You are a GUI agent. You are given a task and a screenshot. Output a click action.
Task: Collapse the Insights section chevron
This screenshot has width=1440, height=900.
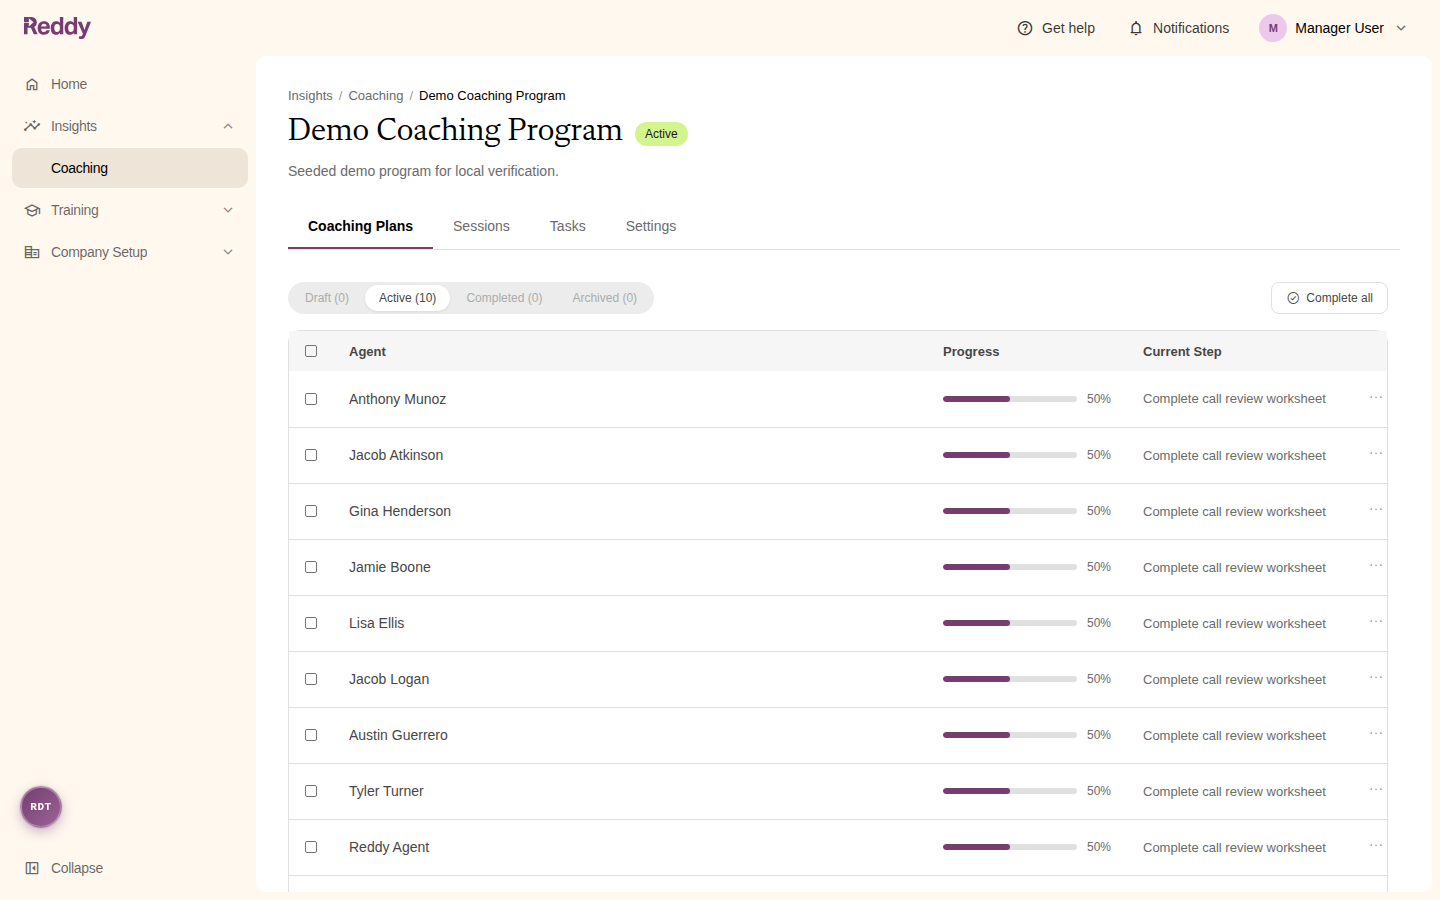228,126
